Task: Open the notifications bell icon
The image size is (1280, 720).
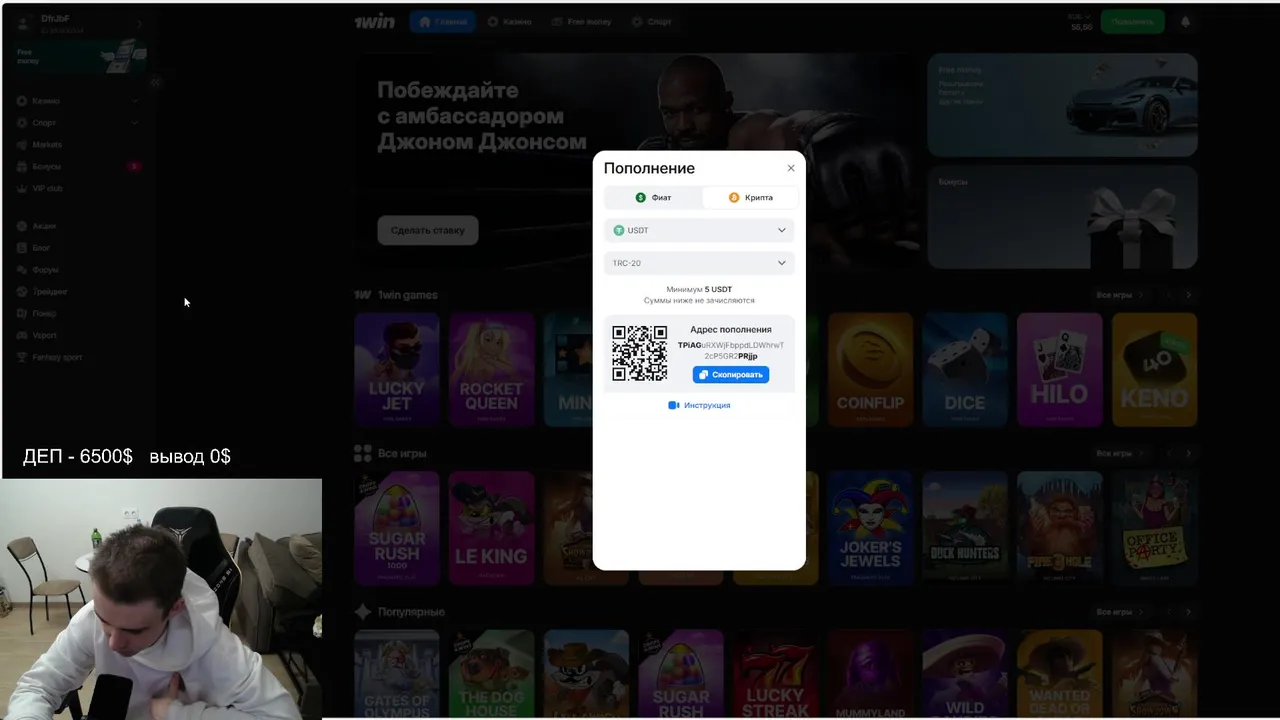Action: tap(1186, 21)
